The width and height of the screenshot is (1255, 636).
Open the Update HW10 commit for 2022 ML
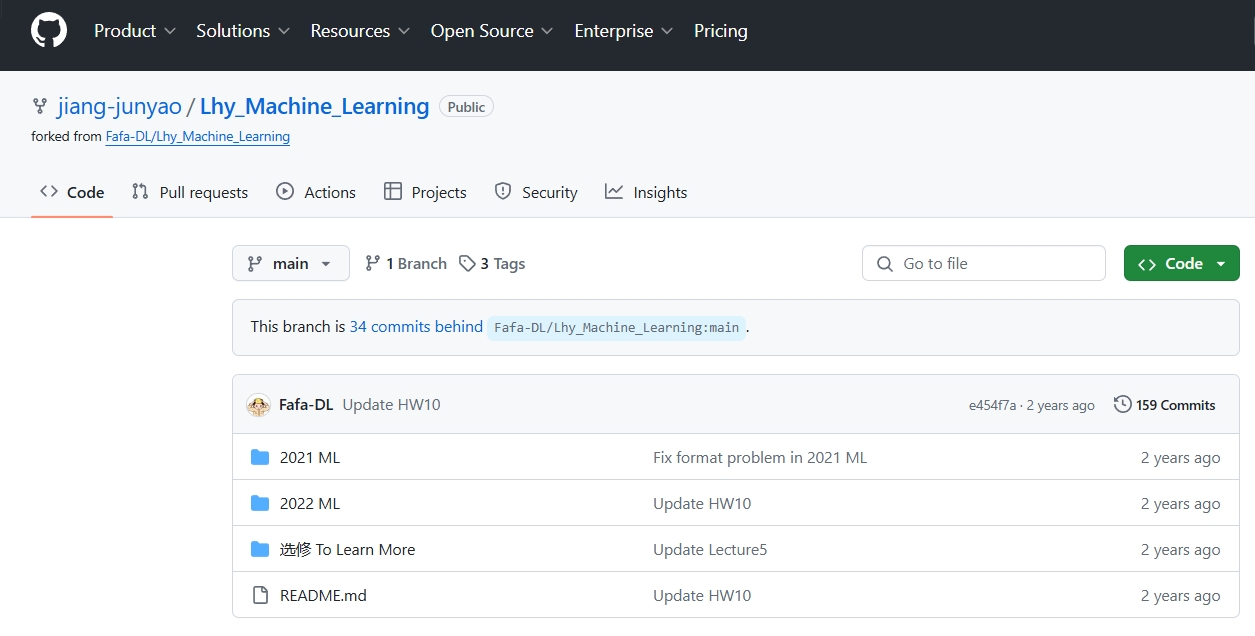click(x=702, y=503)
